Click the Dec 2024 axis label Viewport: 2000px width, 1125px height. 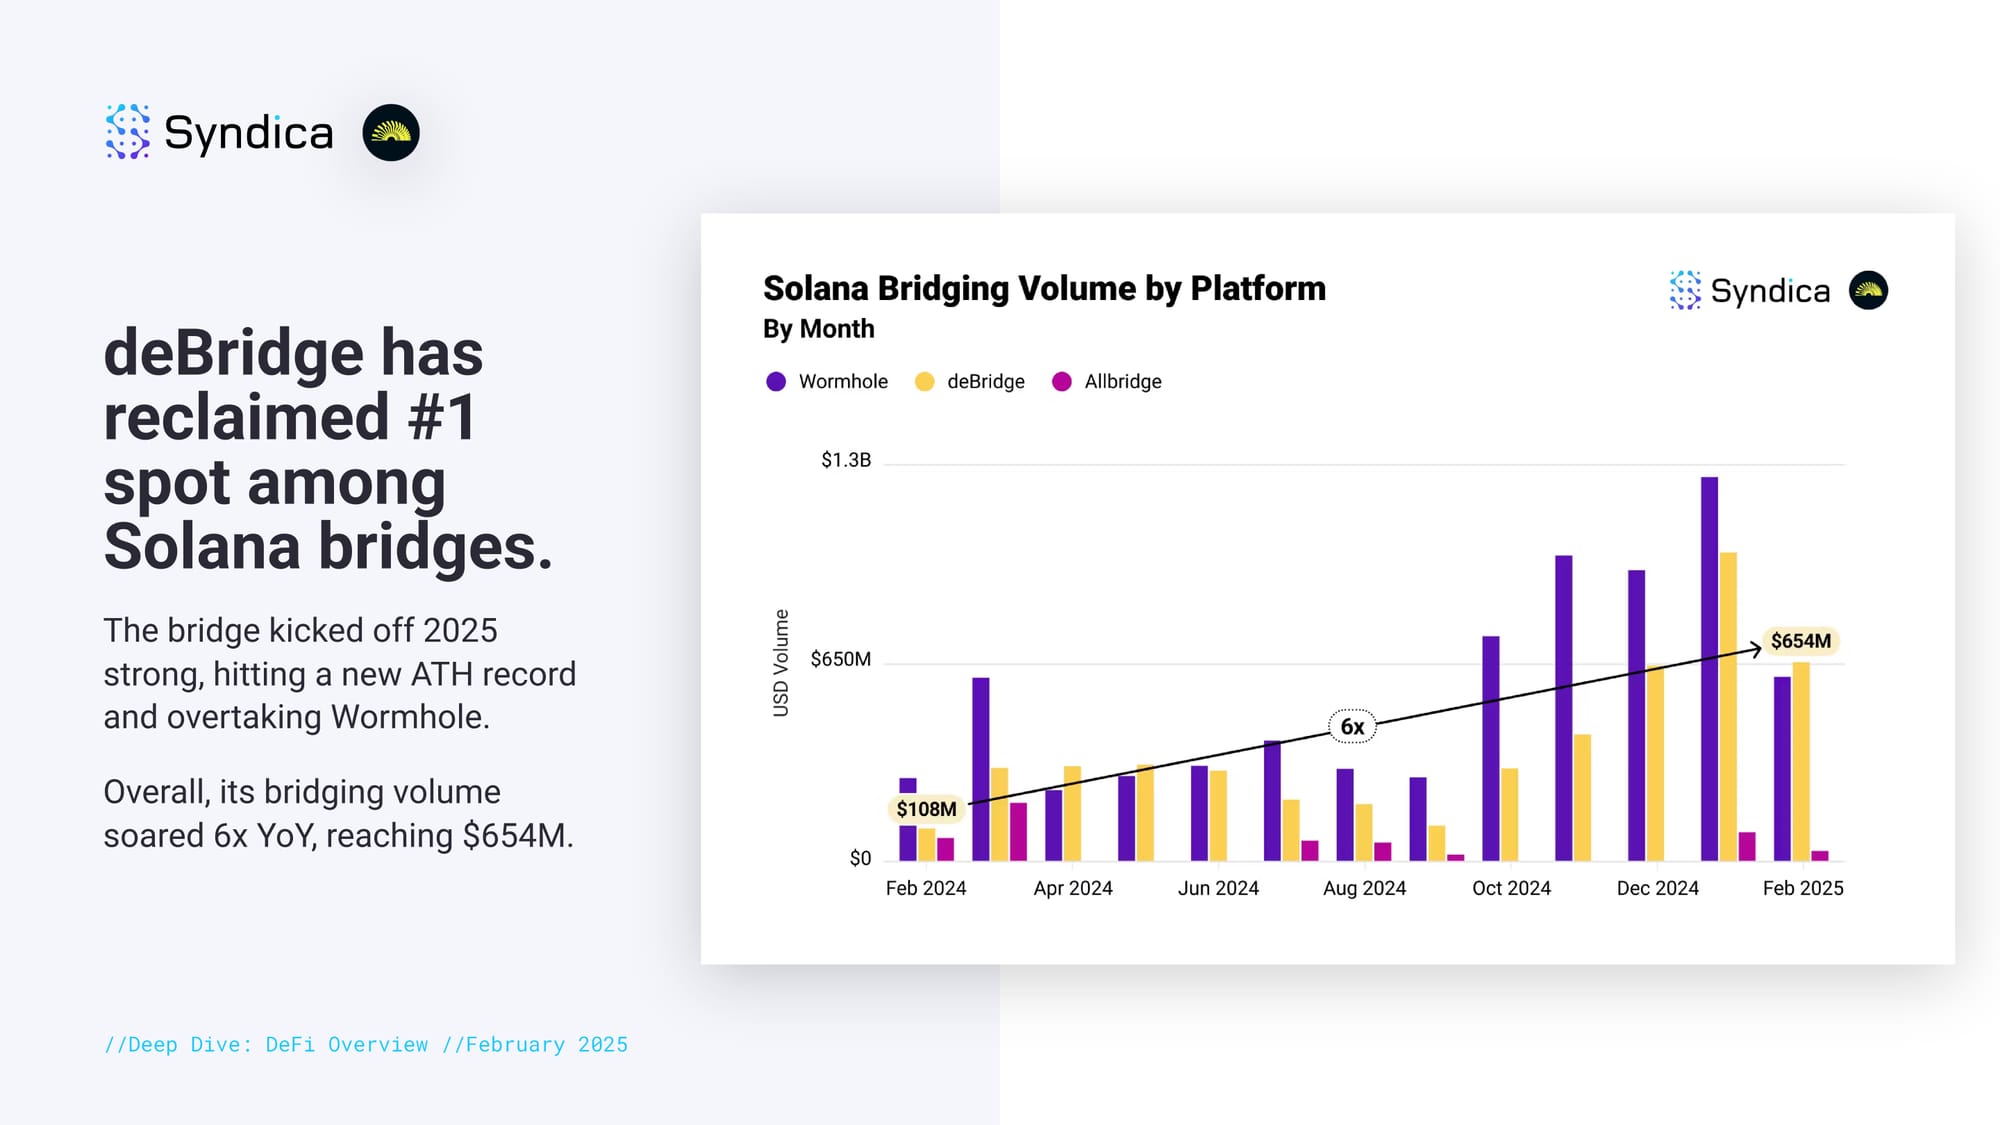click(1657, 888)
